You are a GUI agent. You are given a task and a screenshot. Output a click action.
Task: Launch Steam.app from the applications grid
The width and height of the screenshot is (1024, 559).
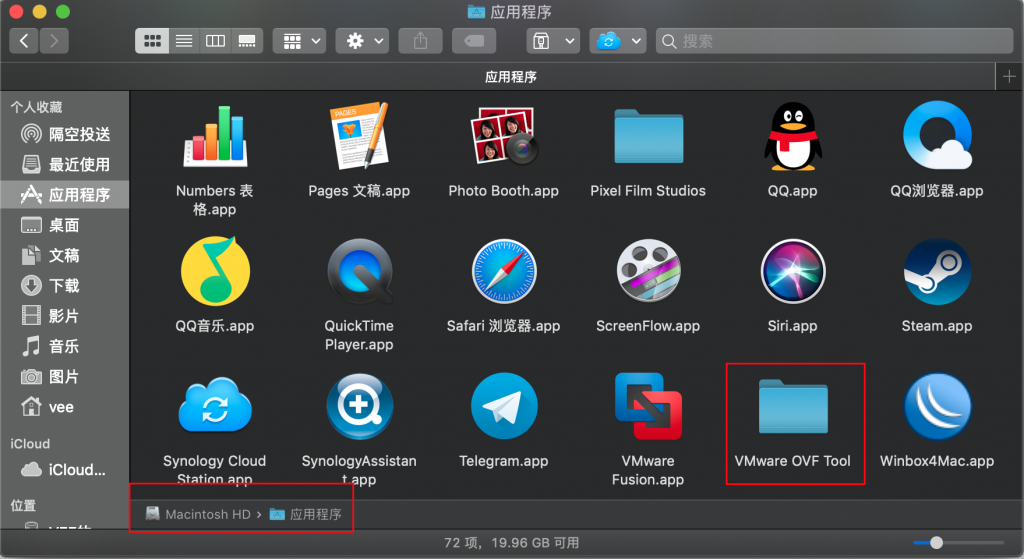click(937, 272)
